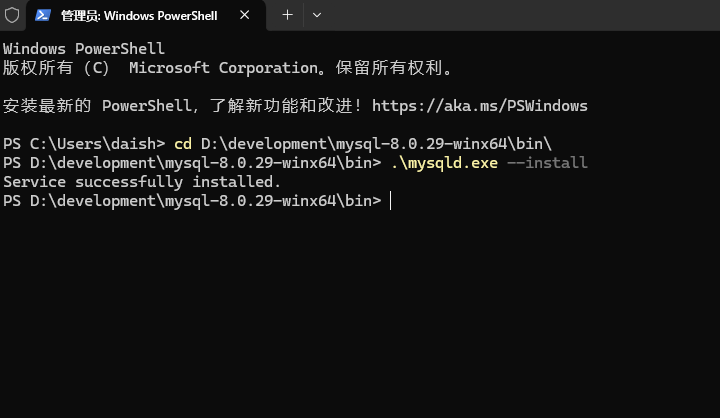Click the Microsoft Corporation copyright text
The width and height of the screenshot is (720, 418).
(x=224, y=68)
